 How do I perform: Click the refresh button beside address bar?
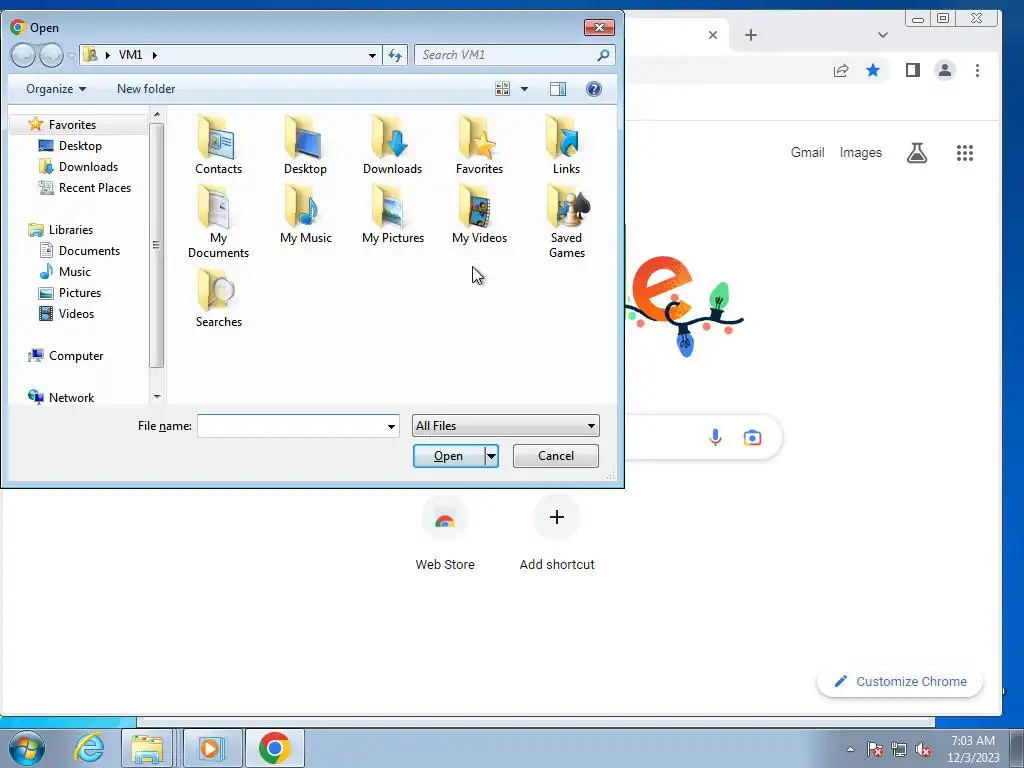point(395,55)
